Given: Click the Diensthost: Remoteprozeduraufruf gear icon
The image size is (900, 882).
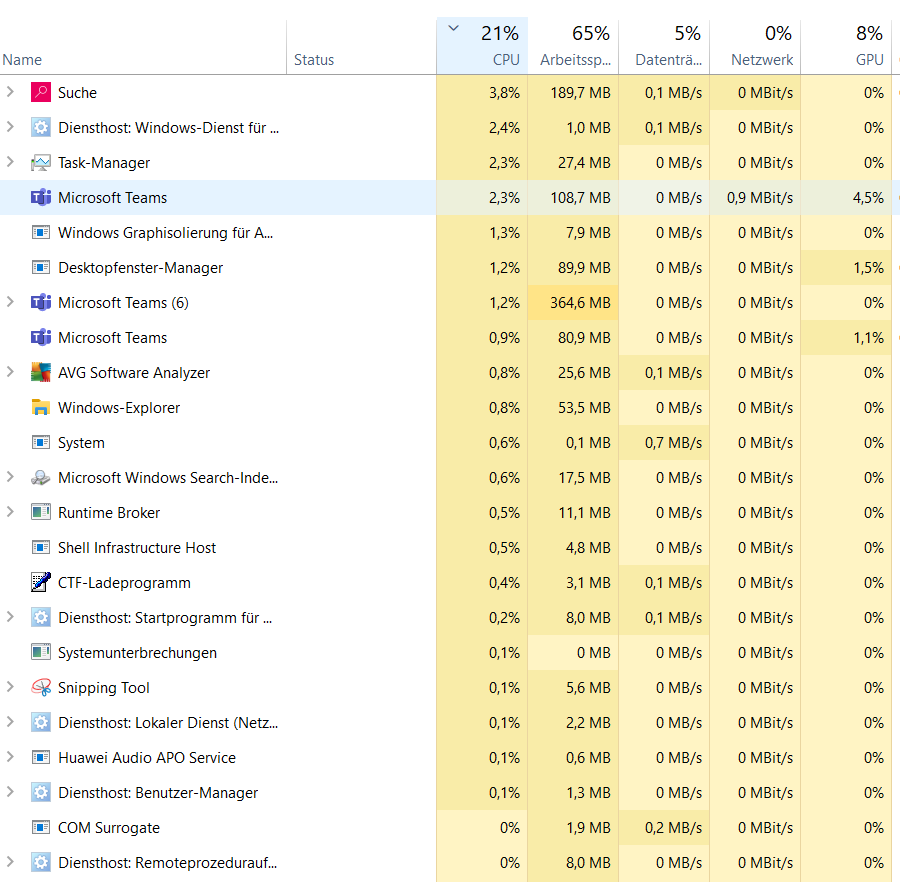Looking at the screenshot, I should pyautogui.click(x=41, y=862).
